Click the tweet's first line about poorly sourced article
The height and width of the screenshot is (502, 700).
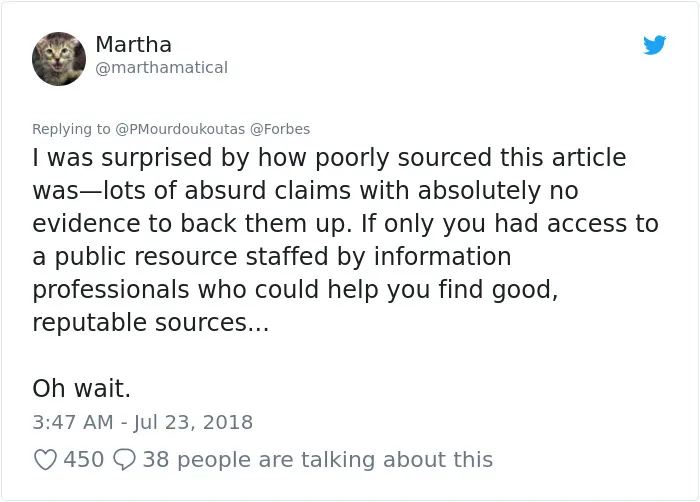coord(329,158)
